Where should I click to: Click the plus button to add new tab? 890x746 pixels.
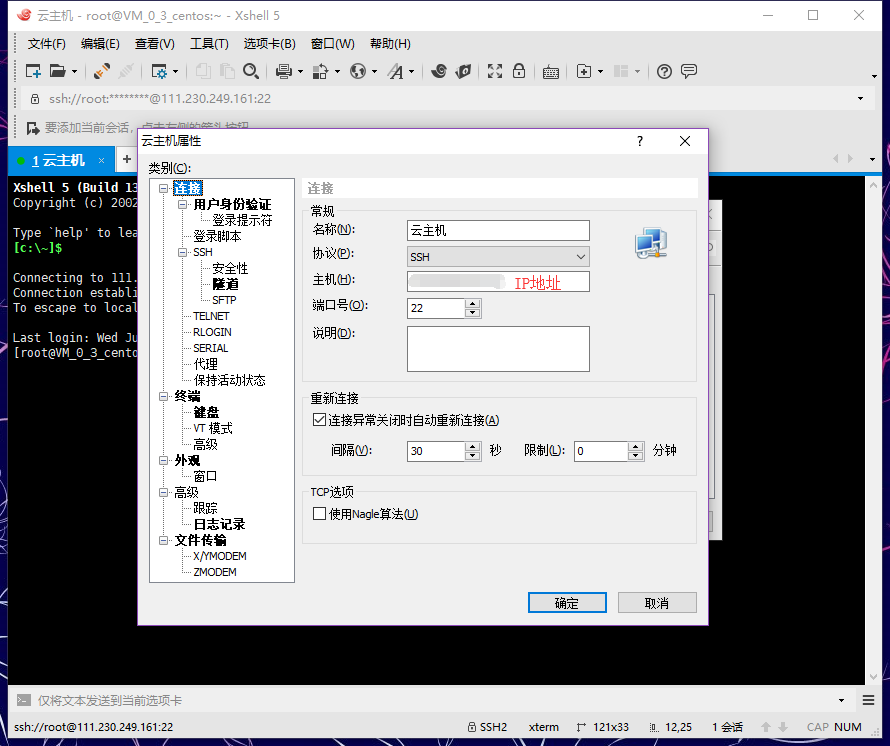coord(127,160)
